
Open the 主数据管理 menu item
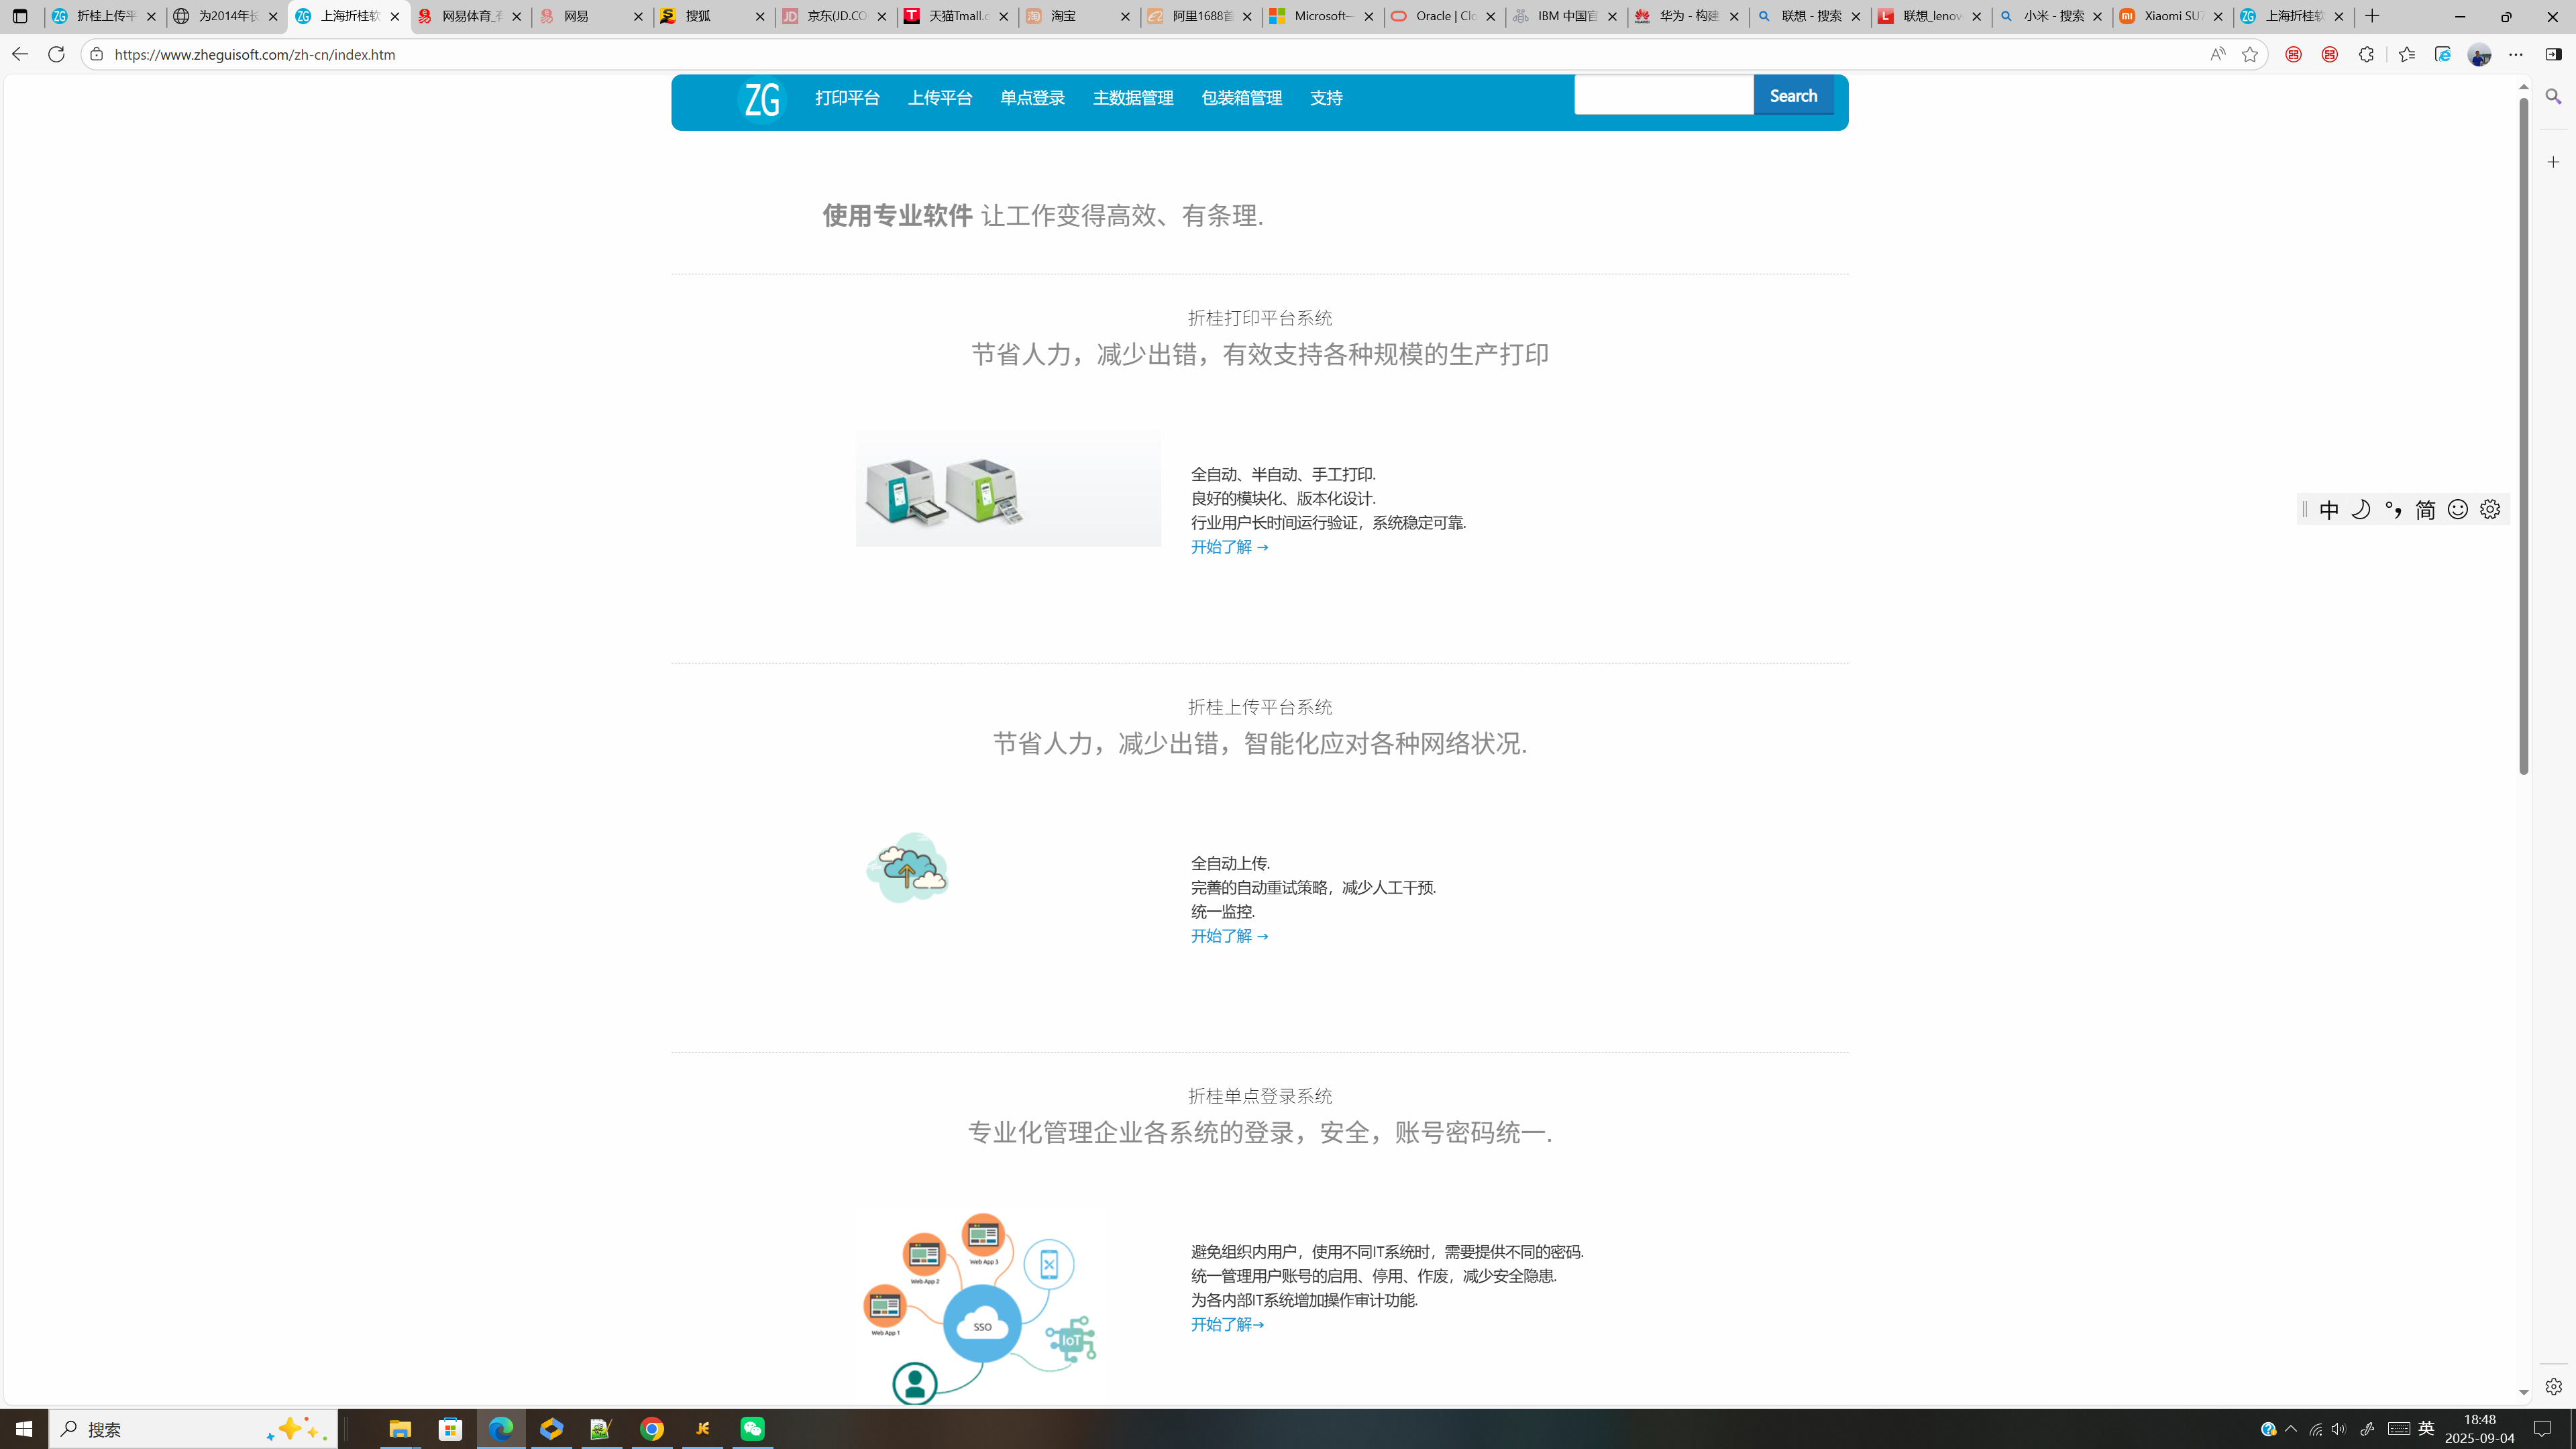pos(1133,98)
